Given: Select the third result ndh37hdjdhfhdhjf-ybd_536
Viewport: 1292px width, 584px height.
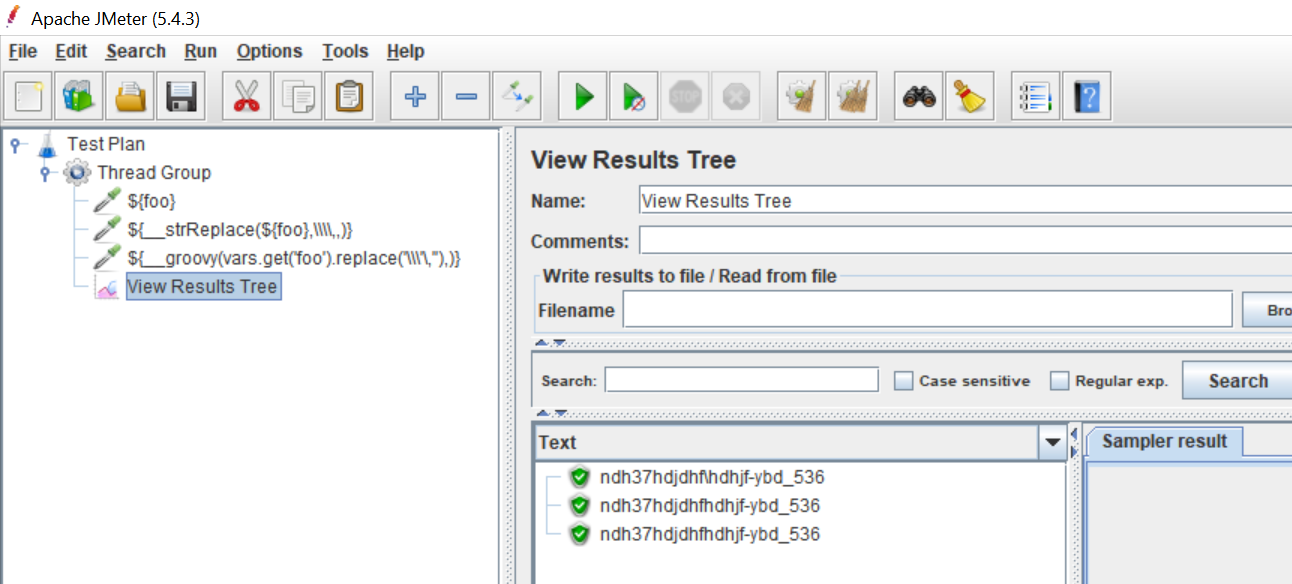Looking at the screenshot, I should 710,534.
